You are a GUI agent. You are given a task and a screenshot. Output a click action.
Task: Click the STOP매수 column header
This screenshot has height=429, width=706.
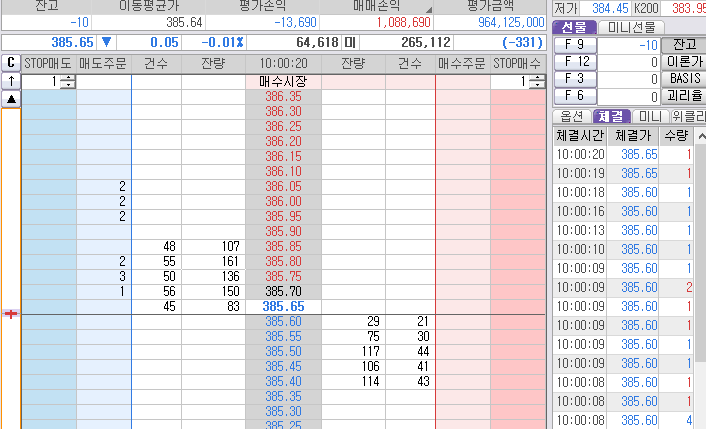(x=518, y=63)
